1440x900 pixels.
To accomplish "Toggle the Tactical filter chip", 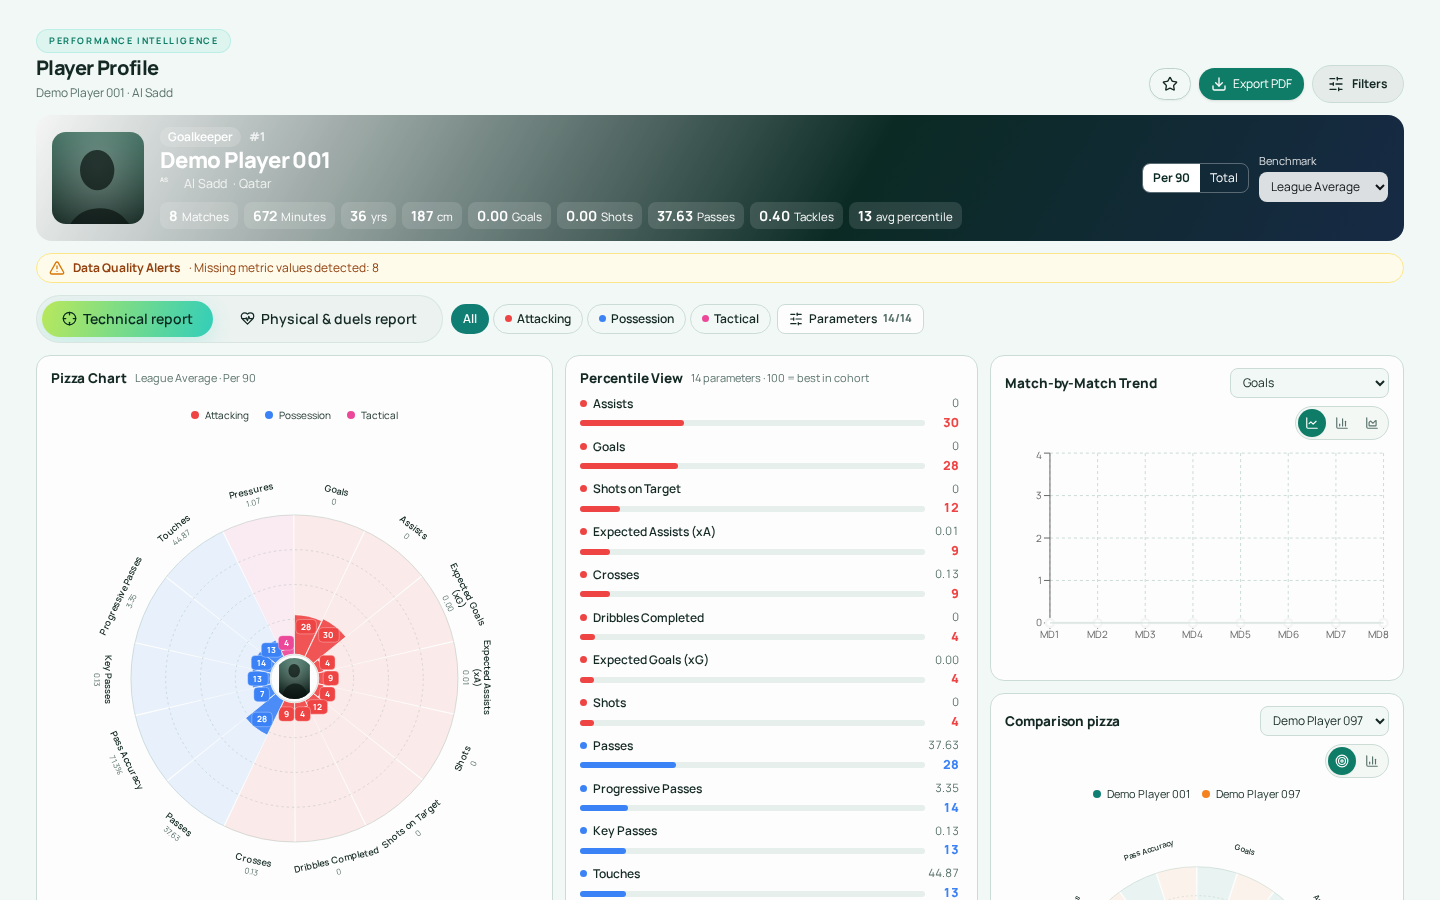I will (730, 319).
